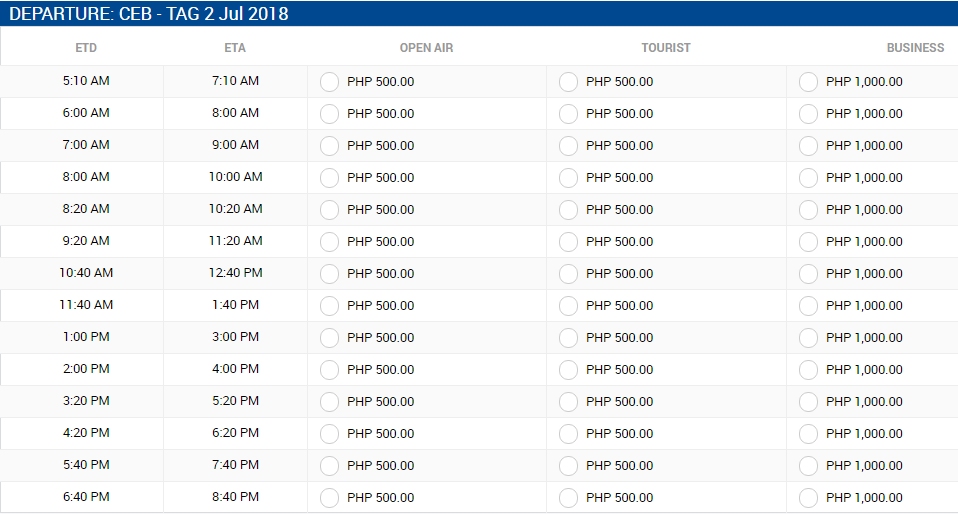The image size is (958, 514).
Task: Select Tourist fare for 8:20 AM departure
Action: 568,210
